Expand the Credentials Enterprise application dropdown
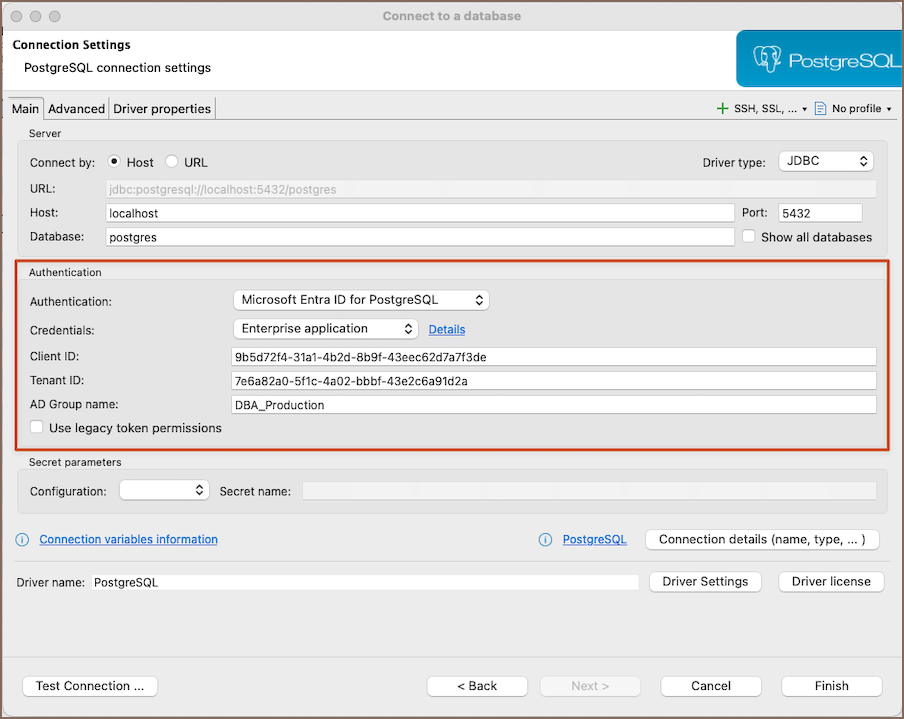 pyautogui.click(x=324, y=329)
